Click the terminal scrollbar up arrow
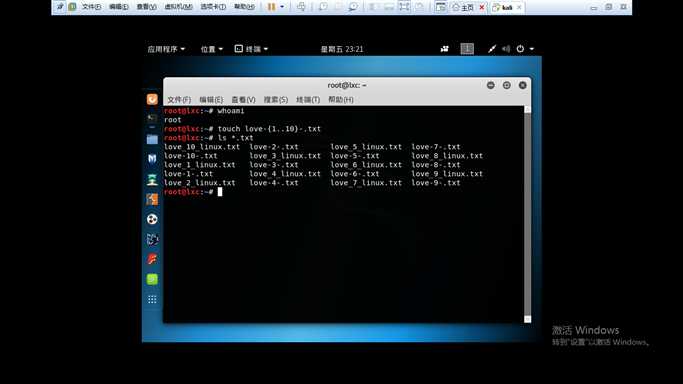The height and width of the screenshot is (384, 683). 527,109
